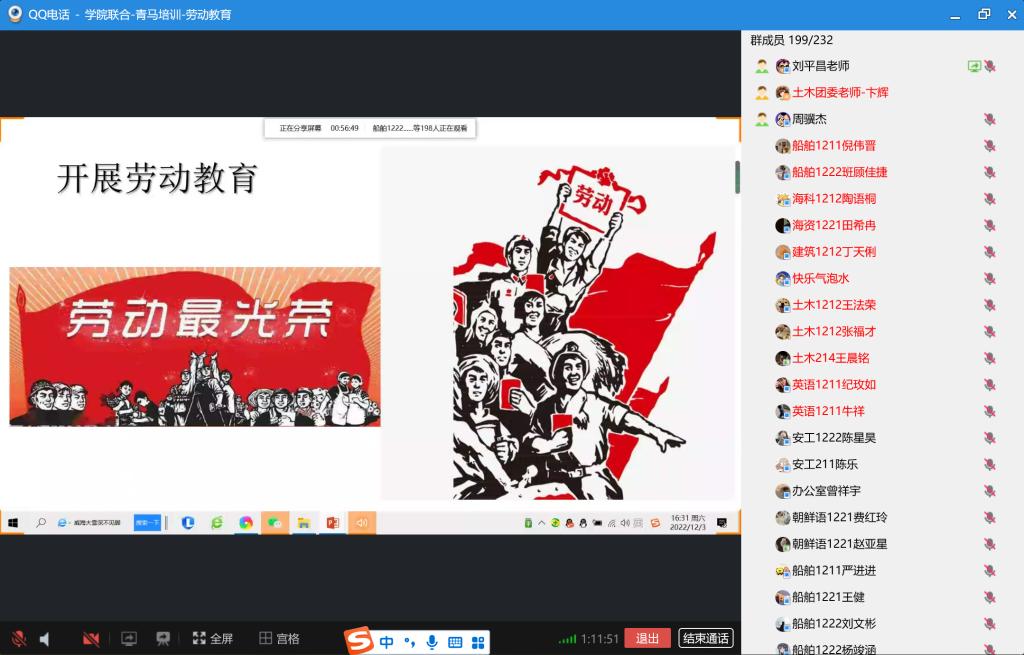Click the green screen-sharing icon beside 刘平昌老师
Screen dimensions: 1024x655
973,66
